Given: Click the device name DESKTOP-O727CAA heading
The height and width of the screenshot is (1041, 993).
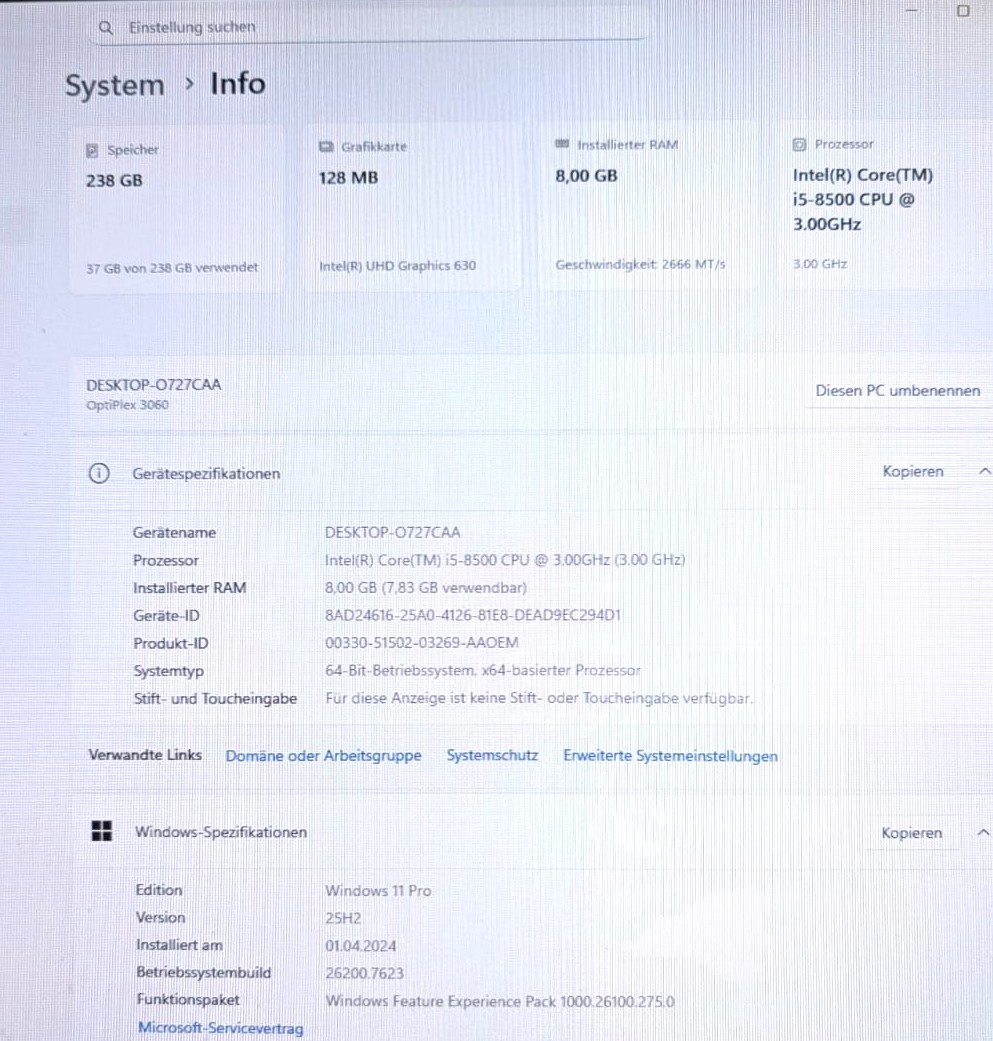Looking at the screenshot, I should [x=153, y=385].
